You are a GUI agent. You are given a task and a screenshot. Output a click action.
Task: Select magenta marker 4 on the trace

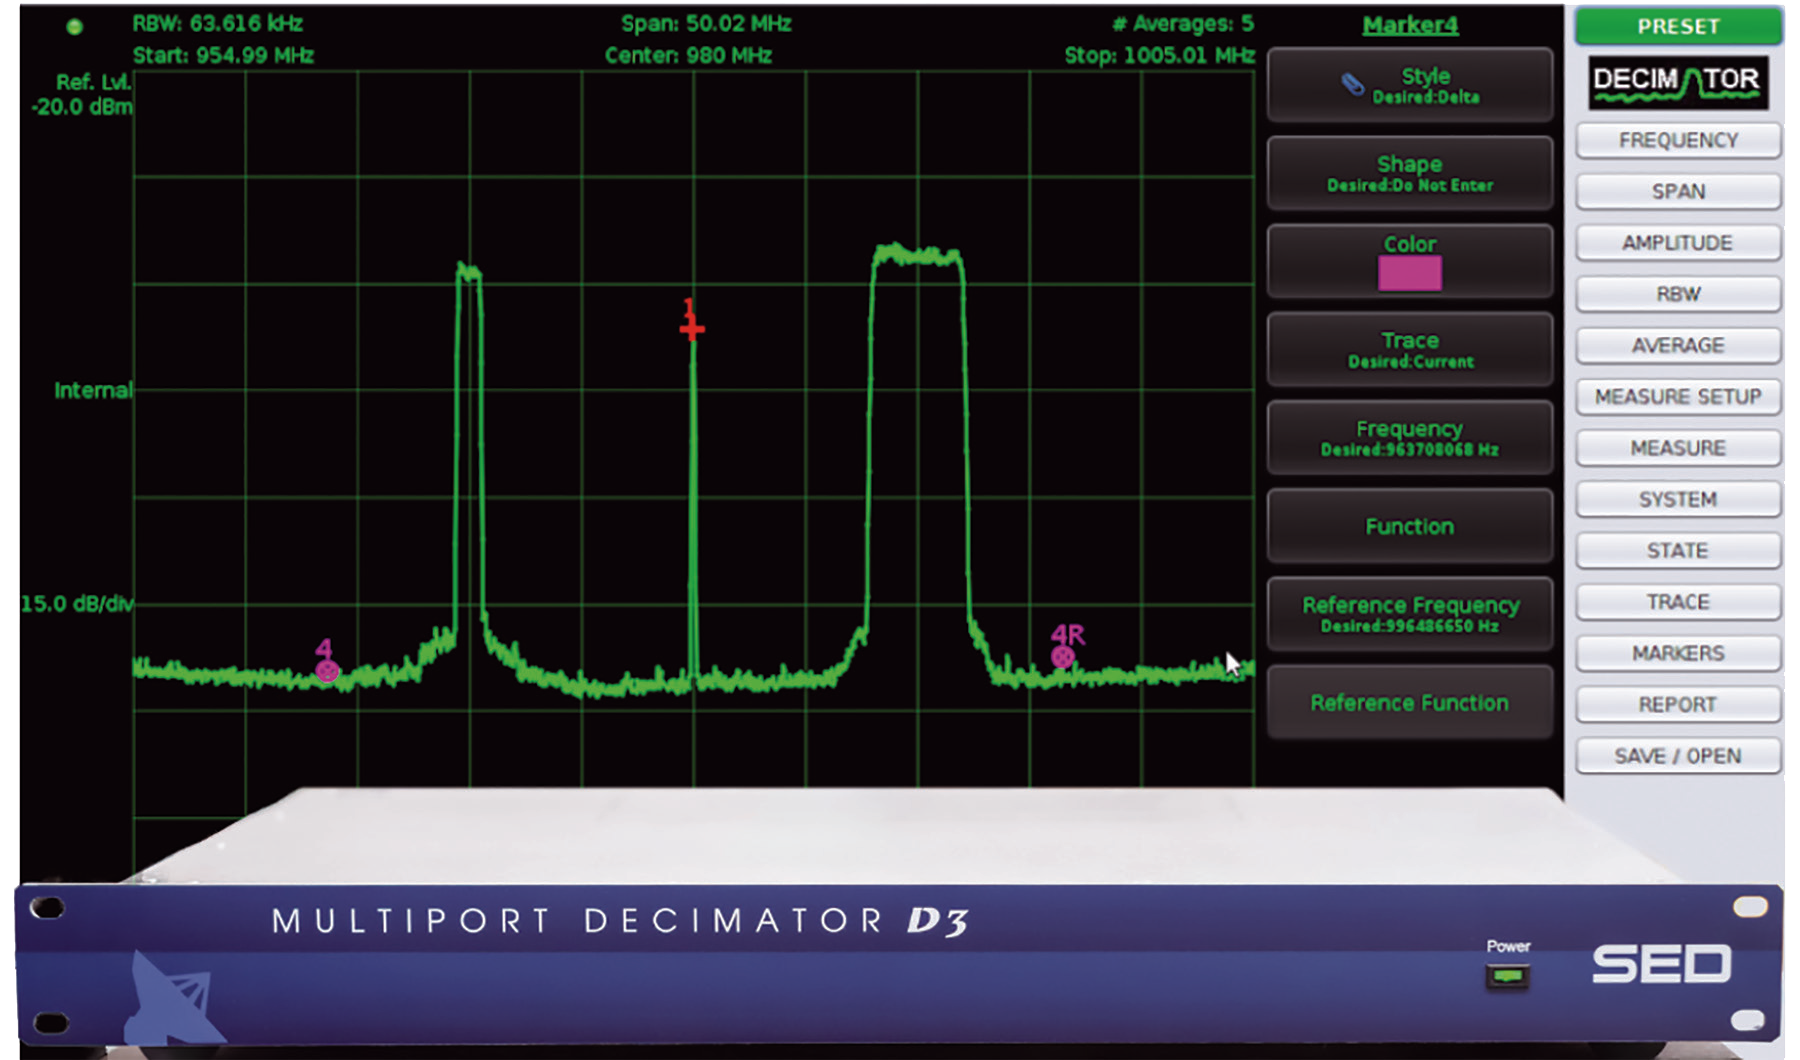pyautogui.click(x=327, y=670)
